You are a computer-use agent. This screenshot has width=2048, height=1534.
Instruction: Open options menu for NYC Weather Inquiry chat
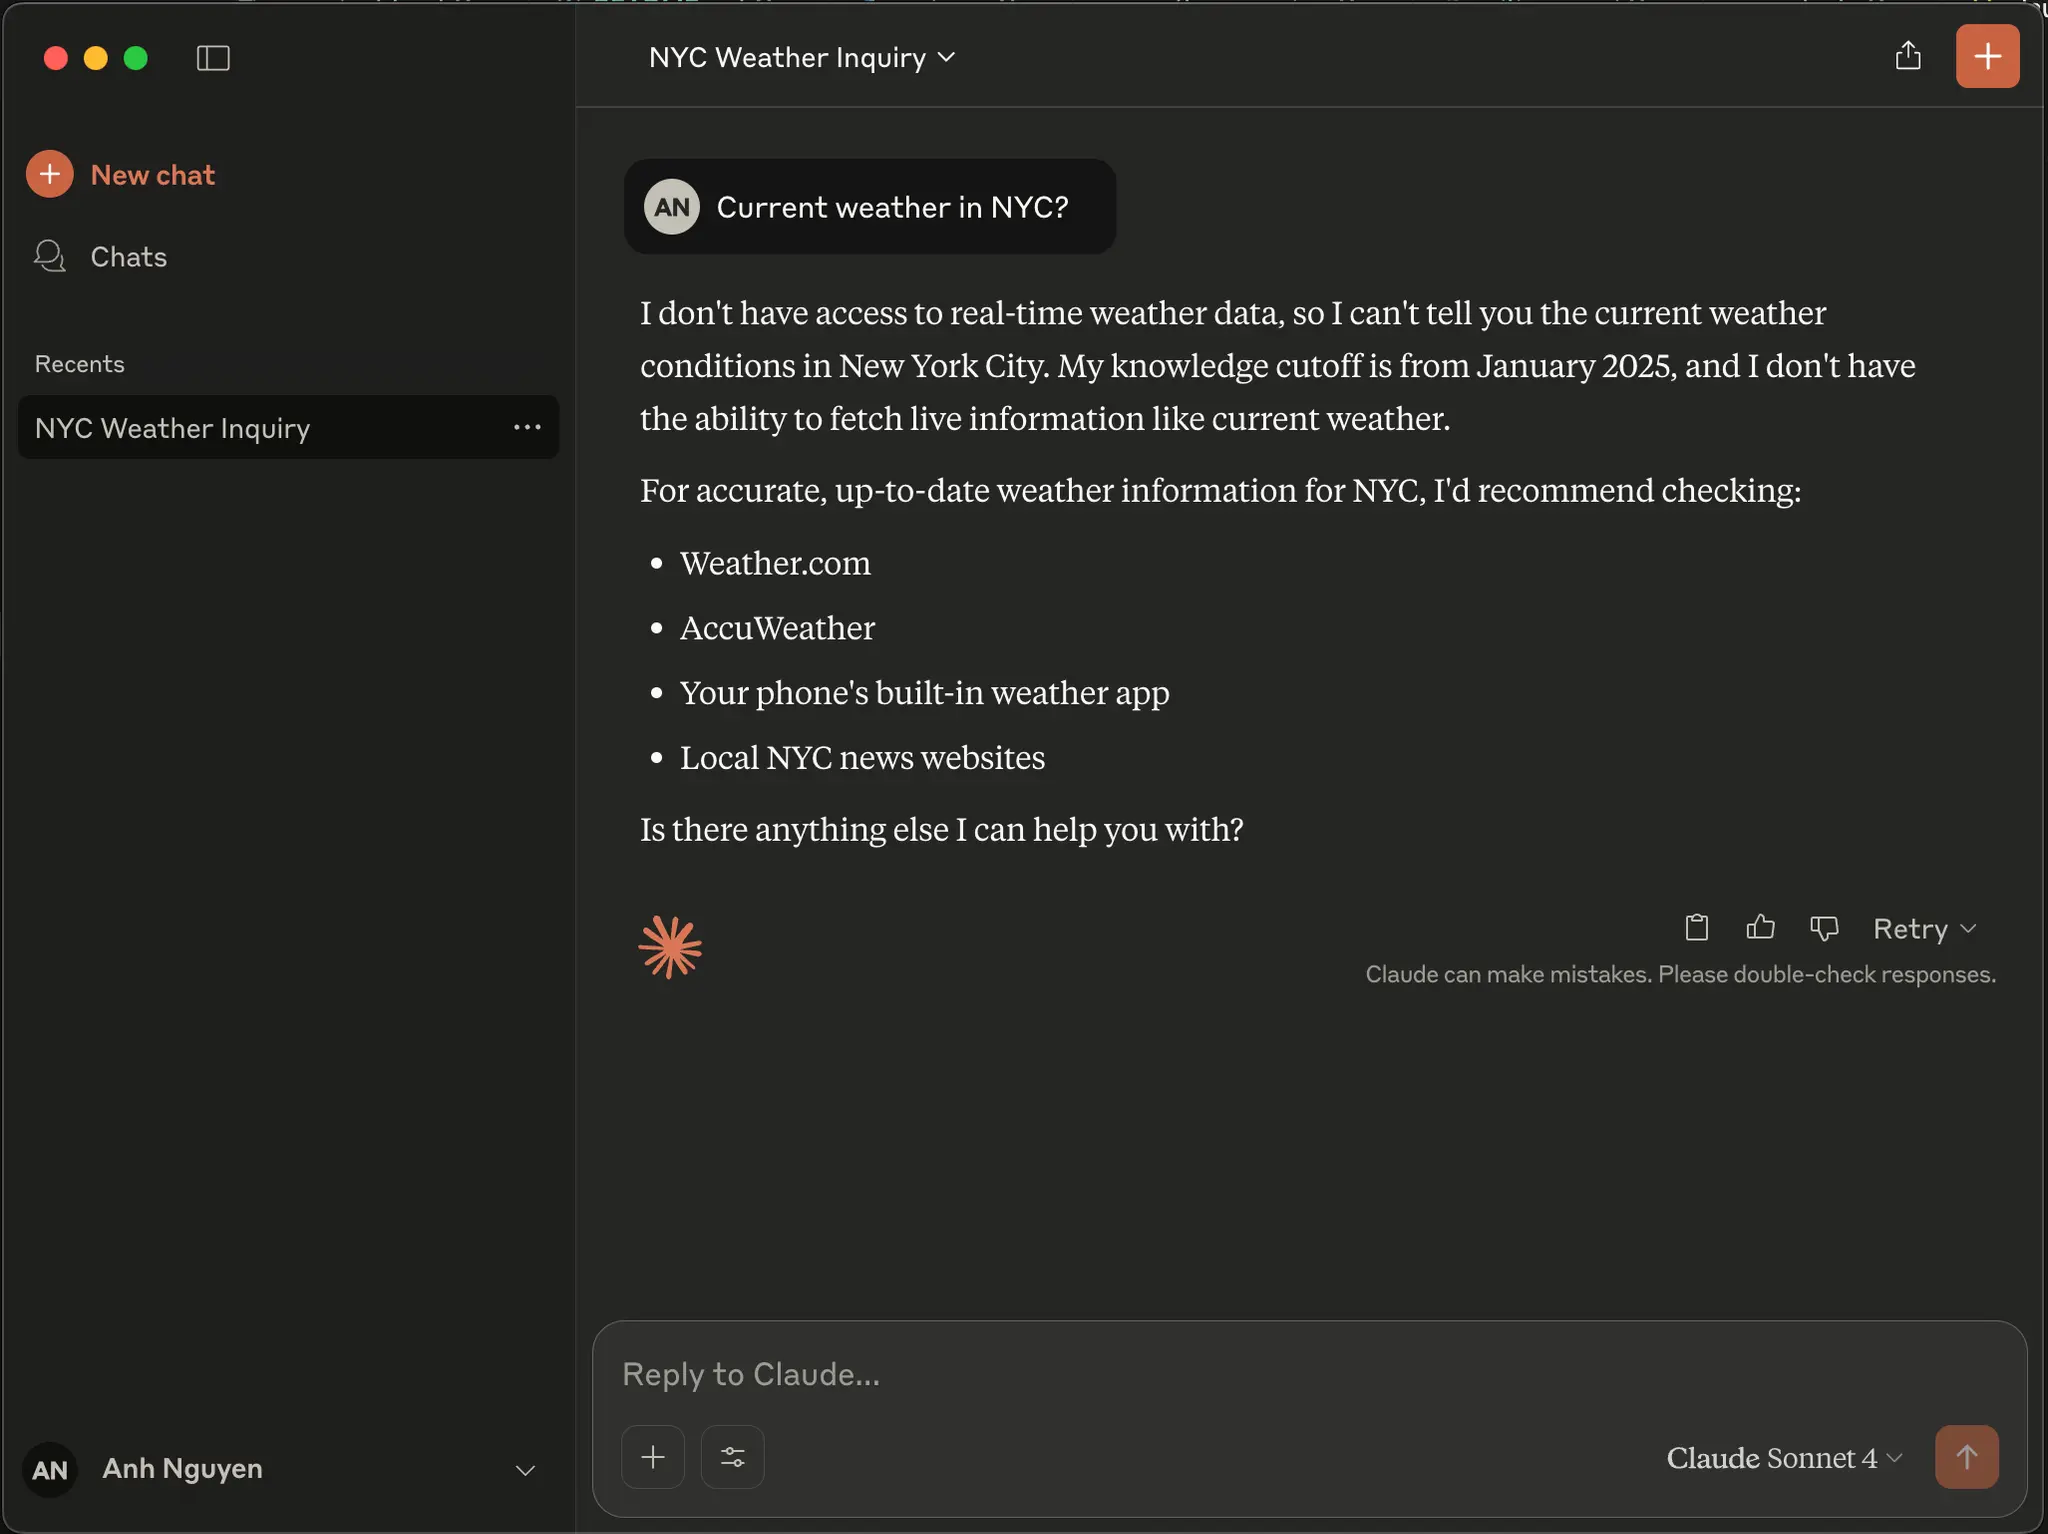[528, 427]
